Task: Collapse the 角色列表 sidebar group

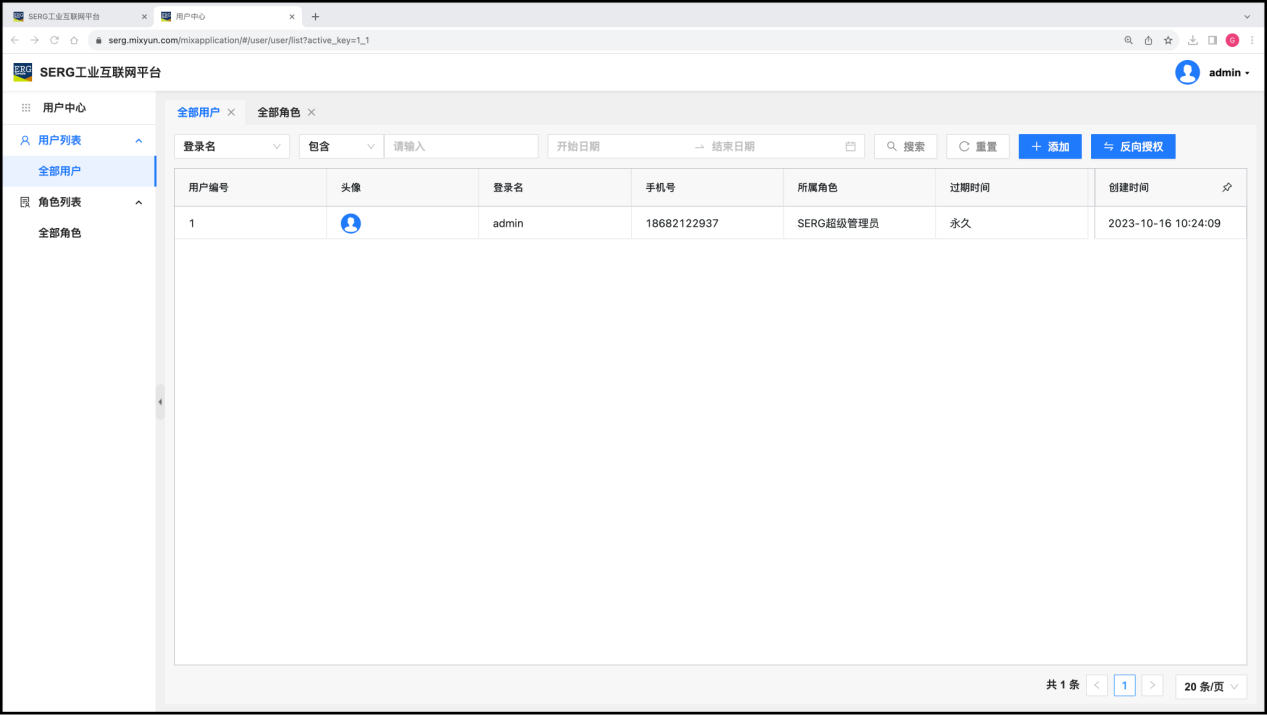Action: pyautogui.click(x=138, y=202)
